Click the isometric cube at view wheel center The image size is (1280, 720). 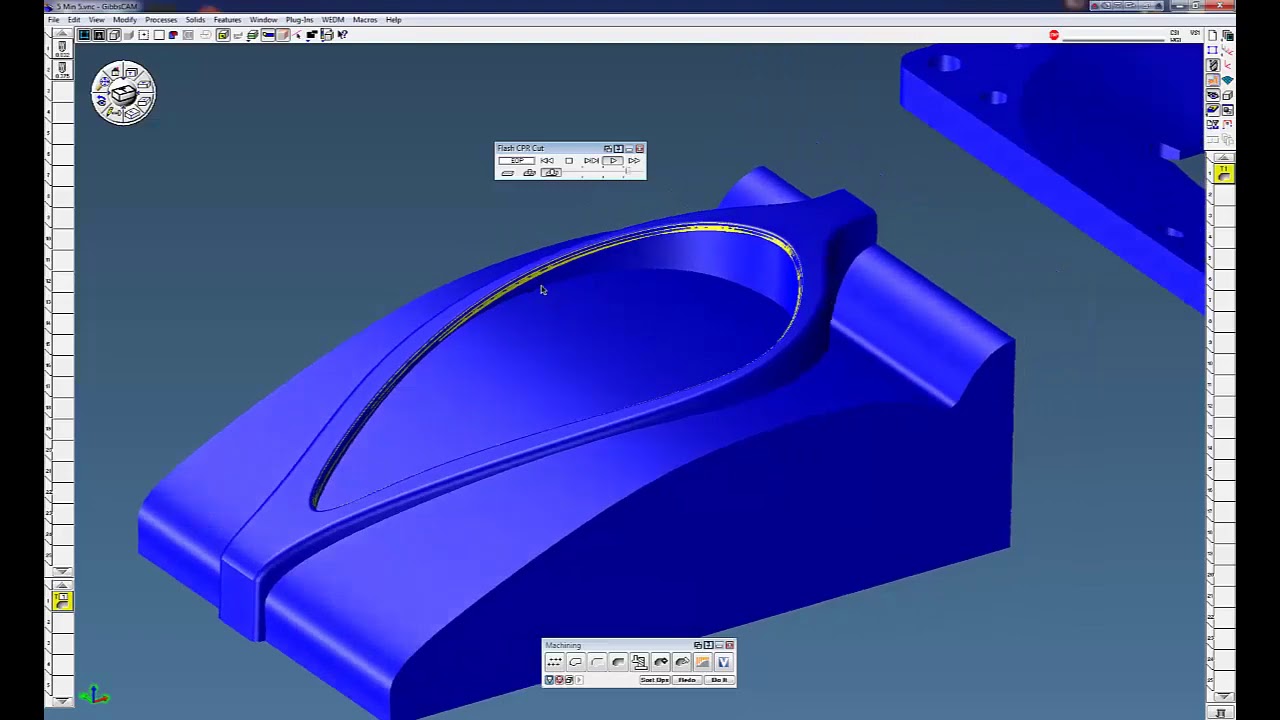(x=123, y=94)
